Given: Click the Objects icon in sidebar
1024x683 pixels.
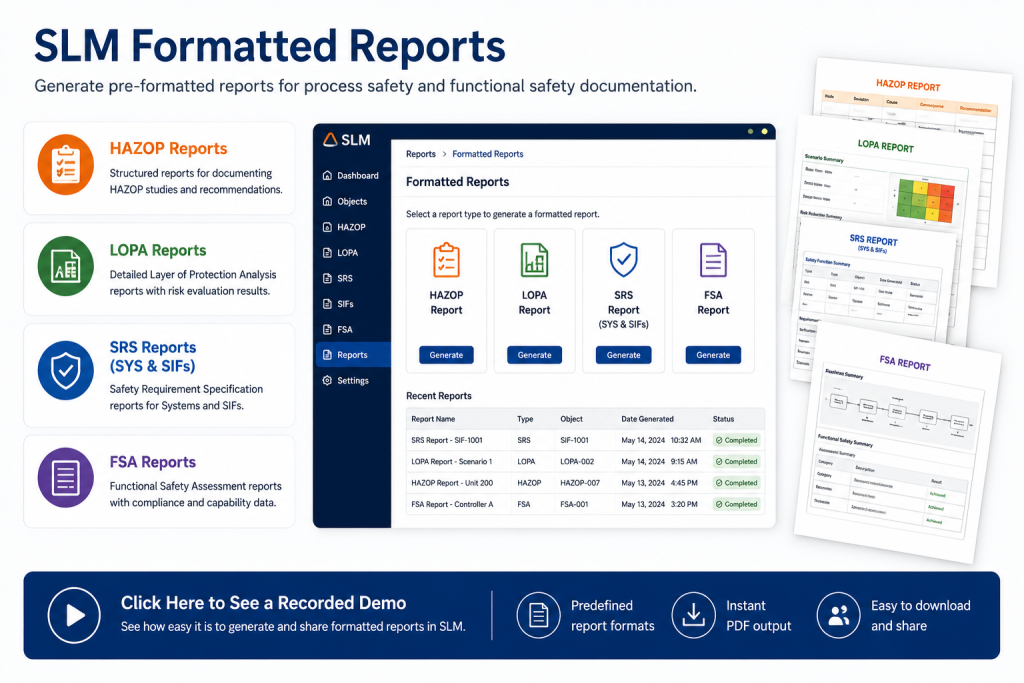Looking at the screenshot, I should click(327, 201).
